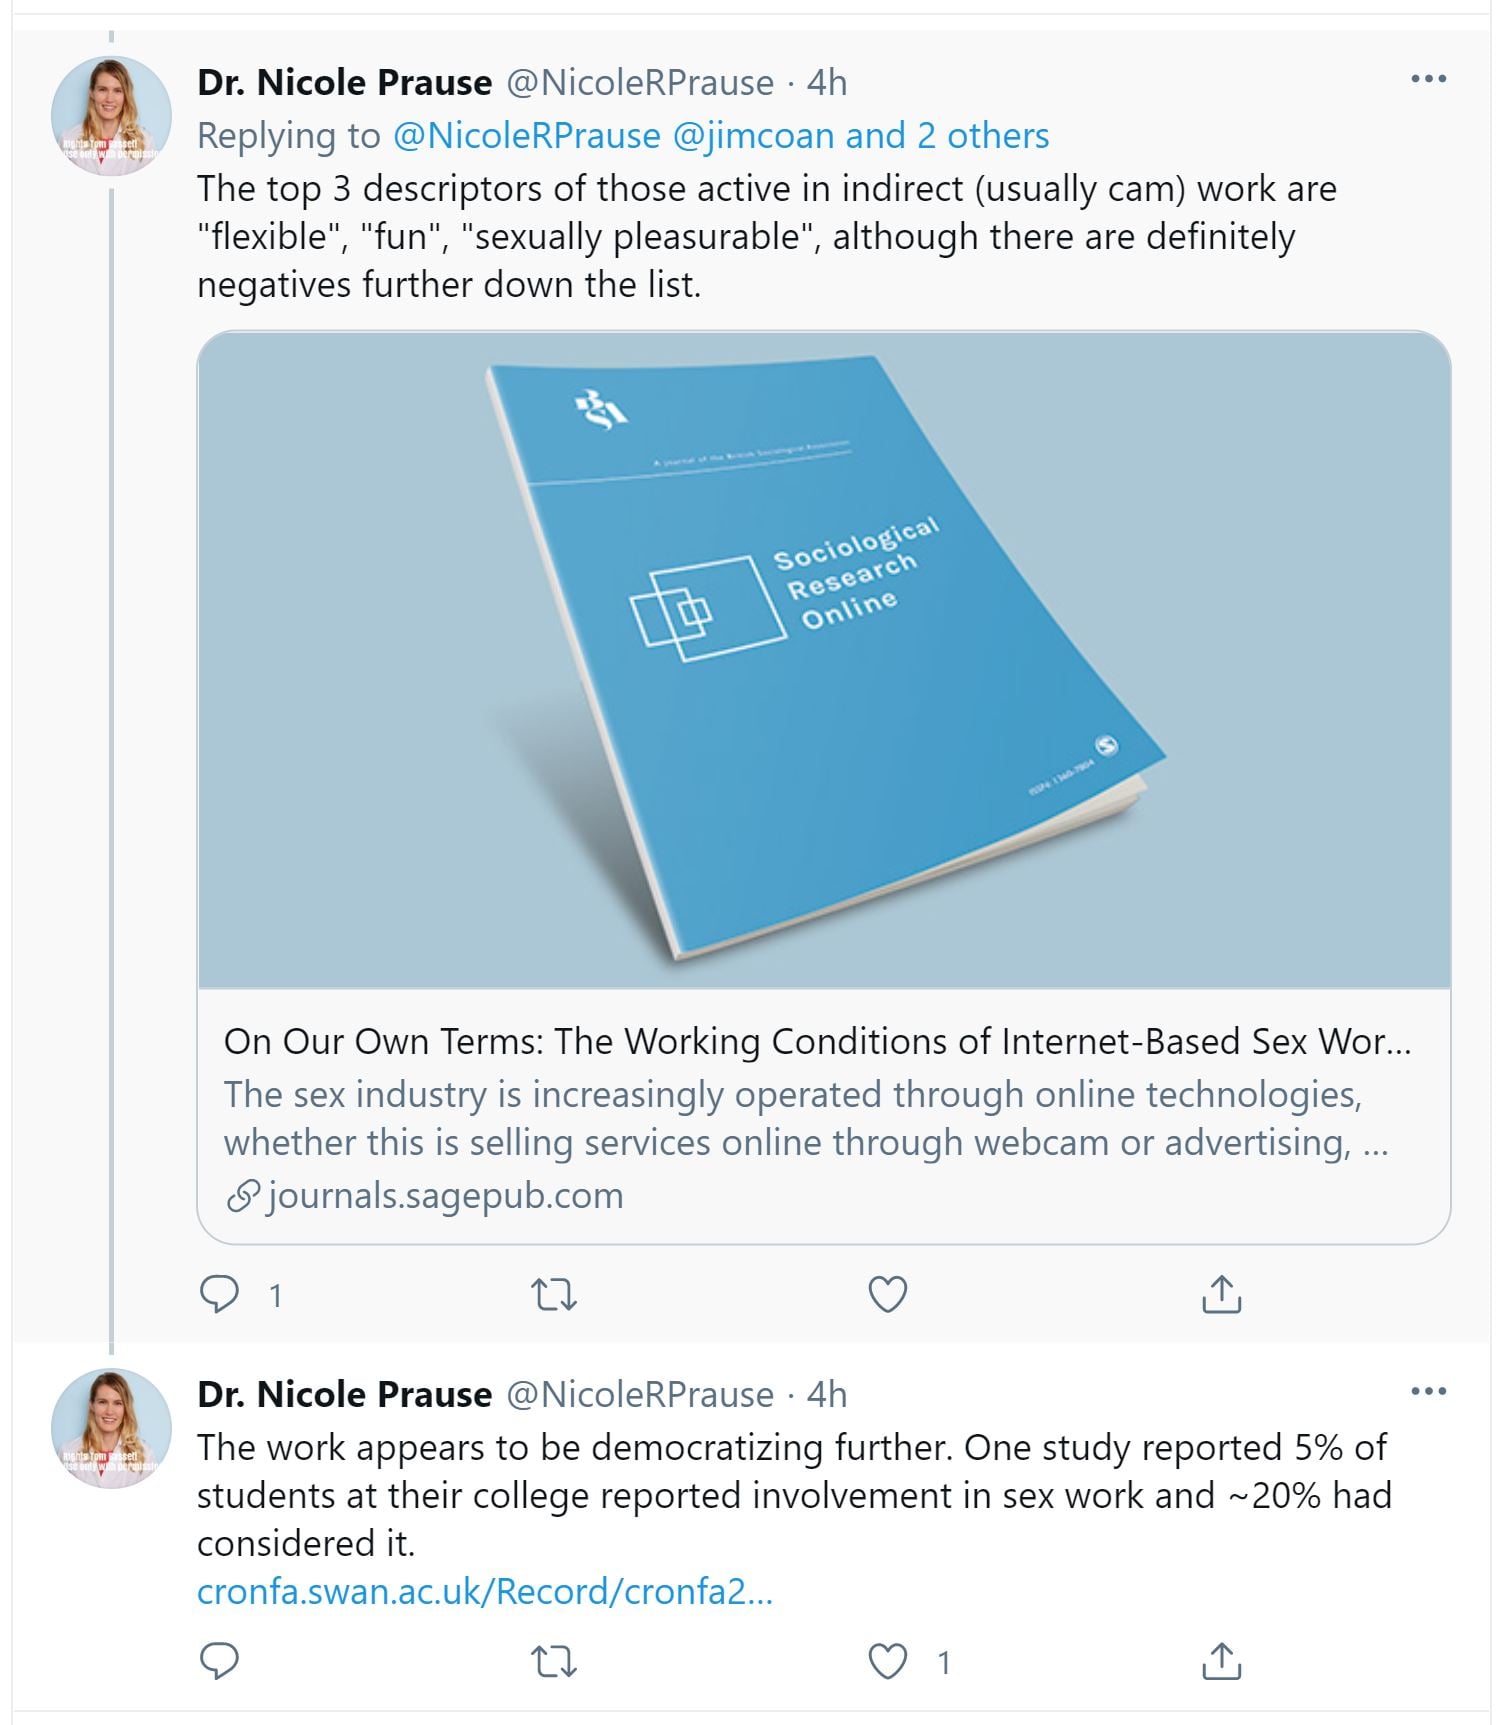Click the journals.sagepub.com link icon
Screen dimensions: 1503x1725
click(x=243, y=1196)
